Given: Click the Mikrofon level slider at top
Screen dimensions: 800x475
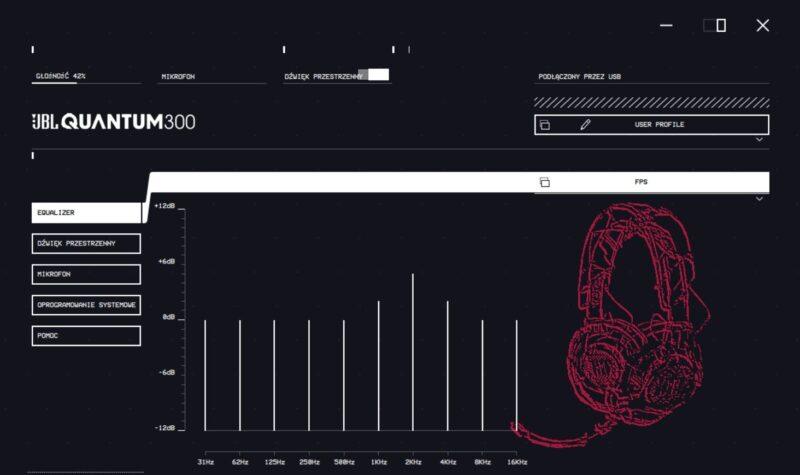Looking at the screenshot, I should [212, 82].
